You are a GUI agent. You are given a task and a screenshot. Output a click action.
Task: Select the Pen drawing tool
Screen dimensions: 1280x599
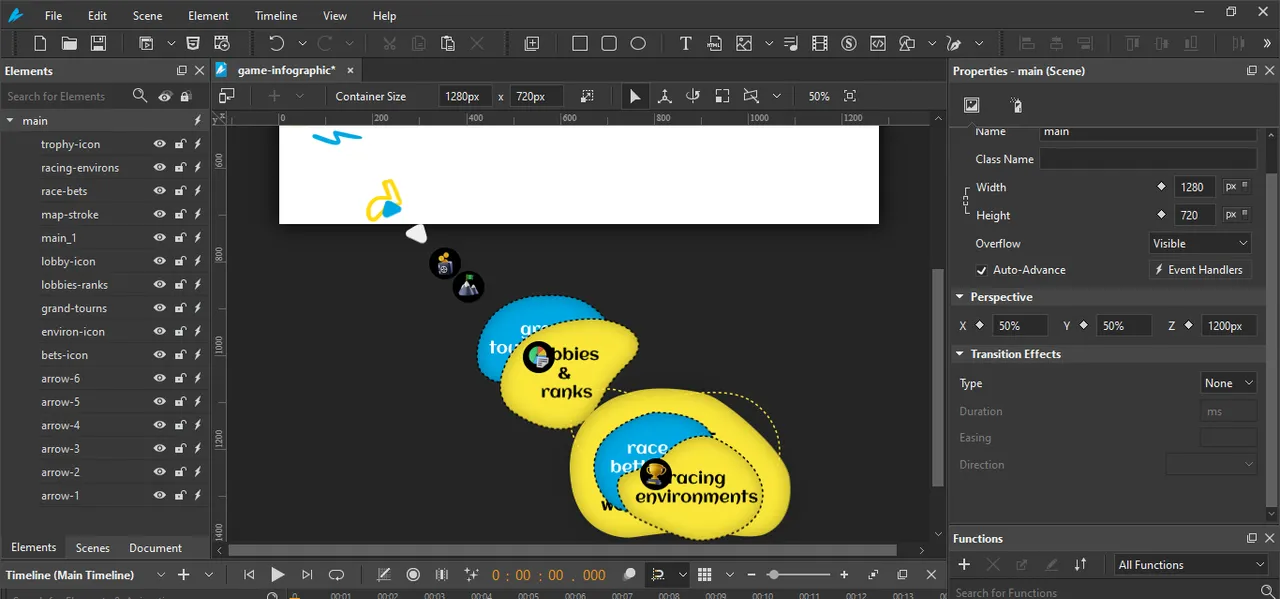pos(954,43)
